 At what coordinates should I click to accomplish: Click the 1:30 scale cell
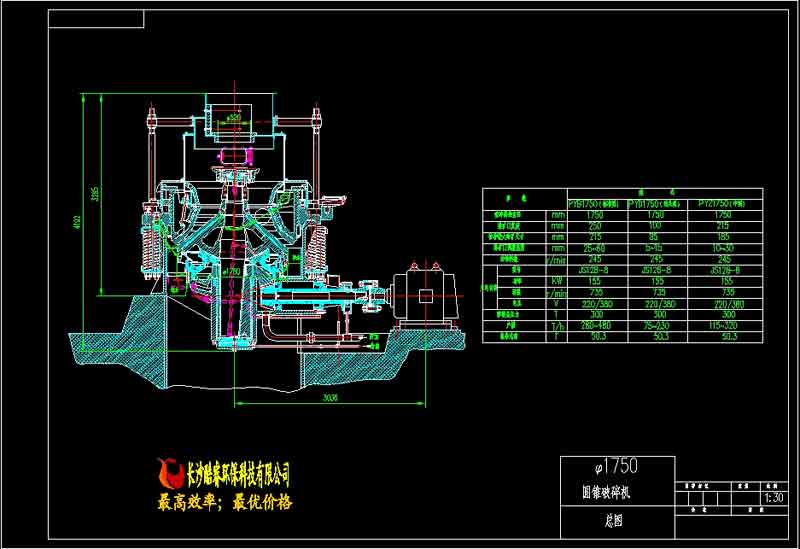771,495
